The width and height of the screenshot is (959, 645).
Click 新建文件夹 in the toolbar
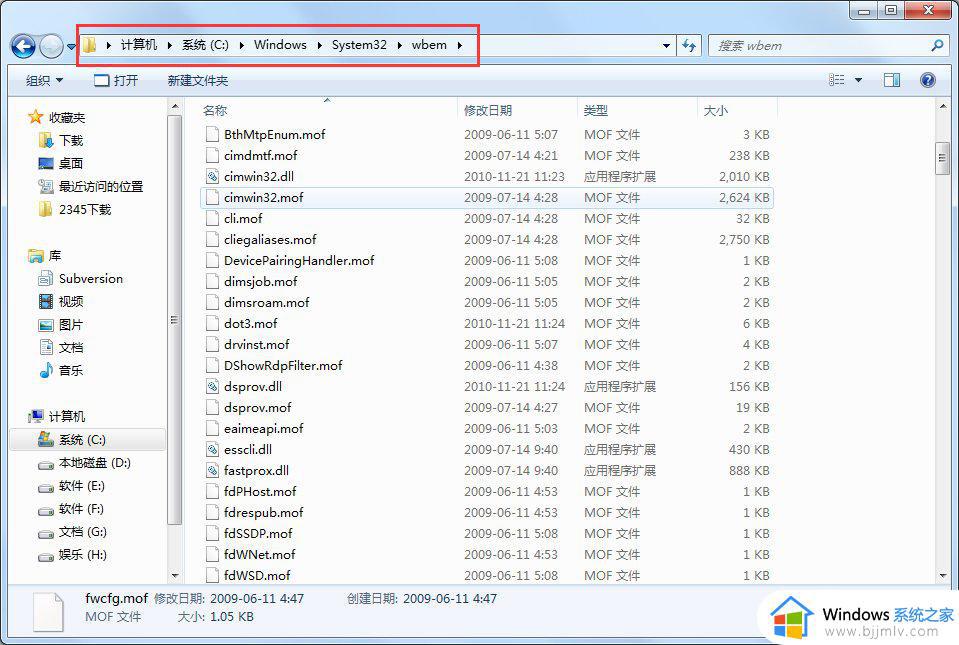(198, 80)
